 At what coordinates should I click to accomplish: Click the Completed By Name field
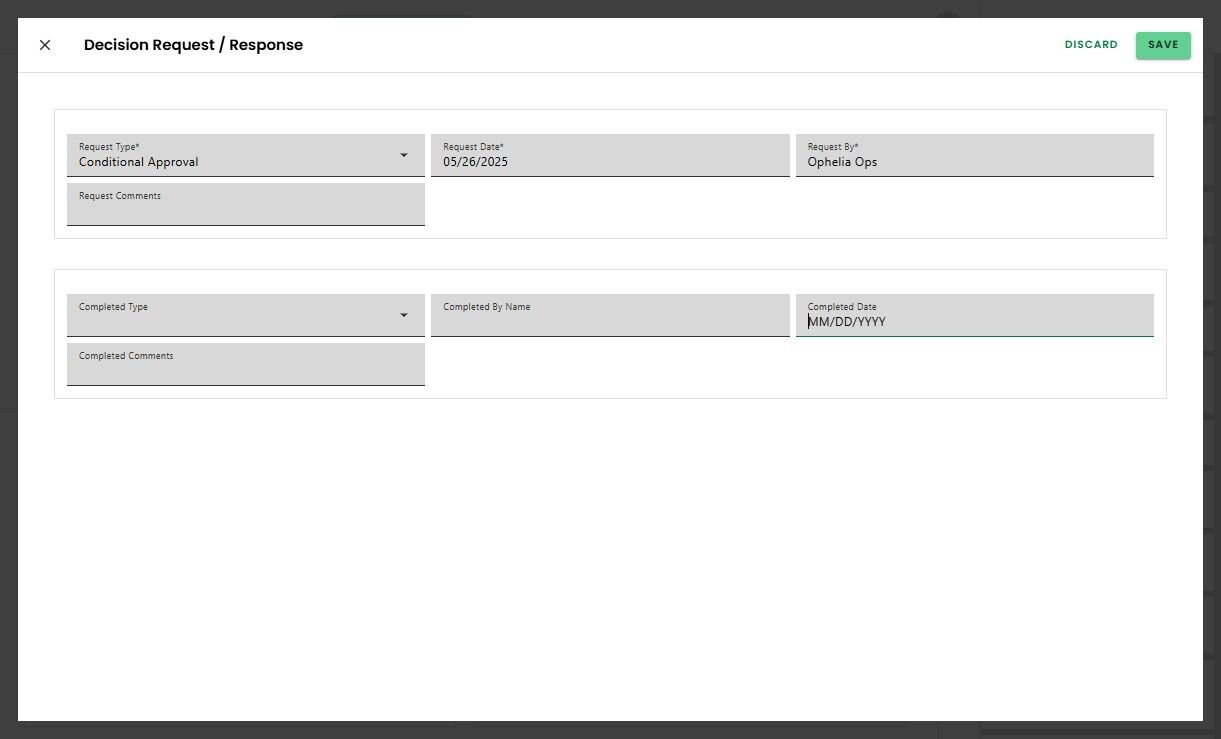point(610,315)
